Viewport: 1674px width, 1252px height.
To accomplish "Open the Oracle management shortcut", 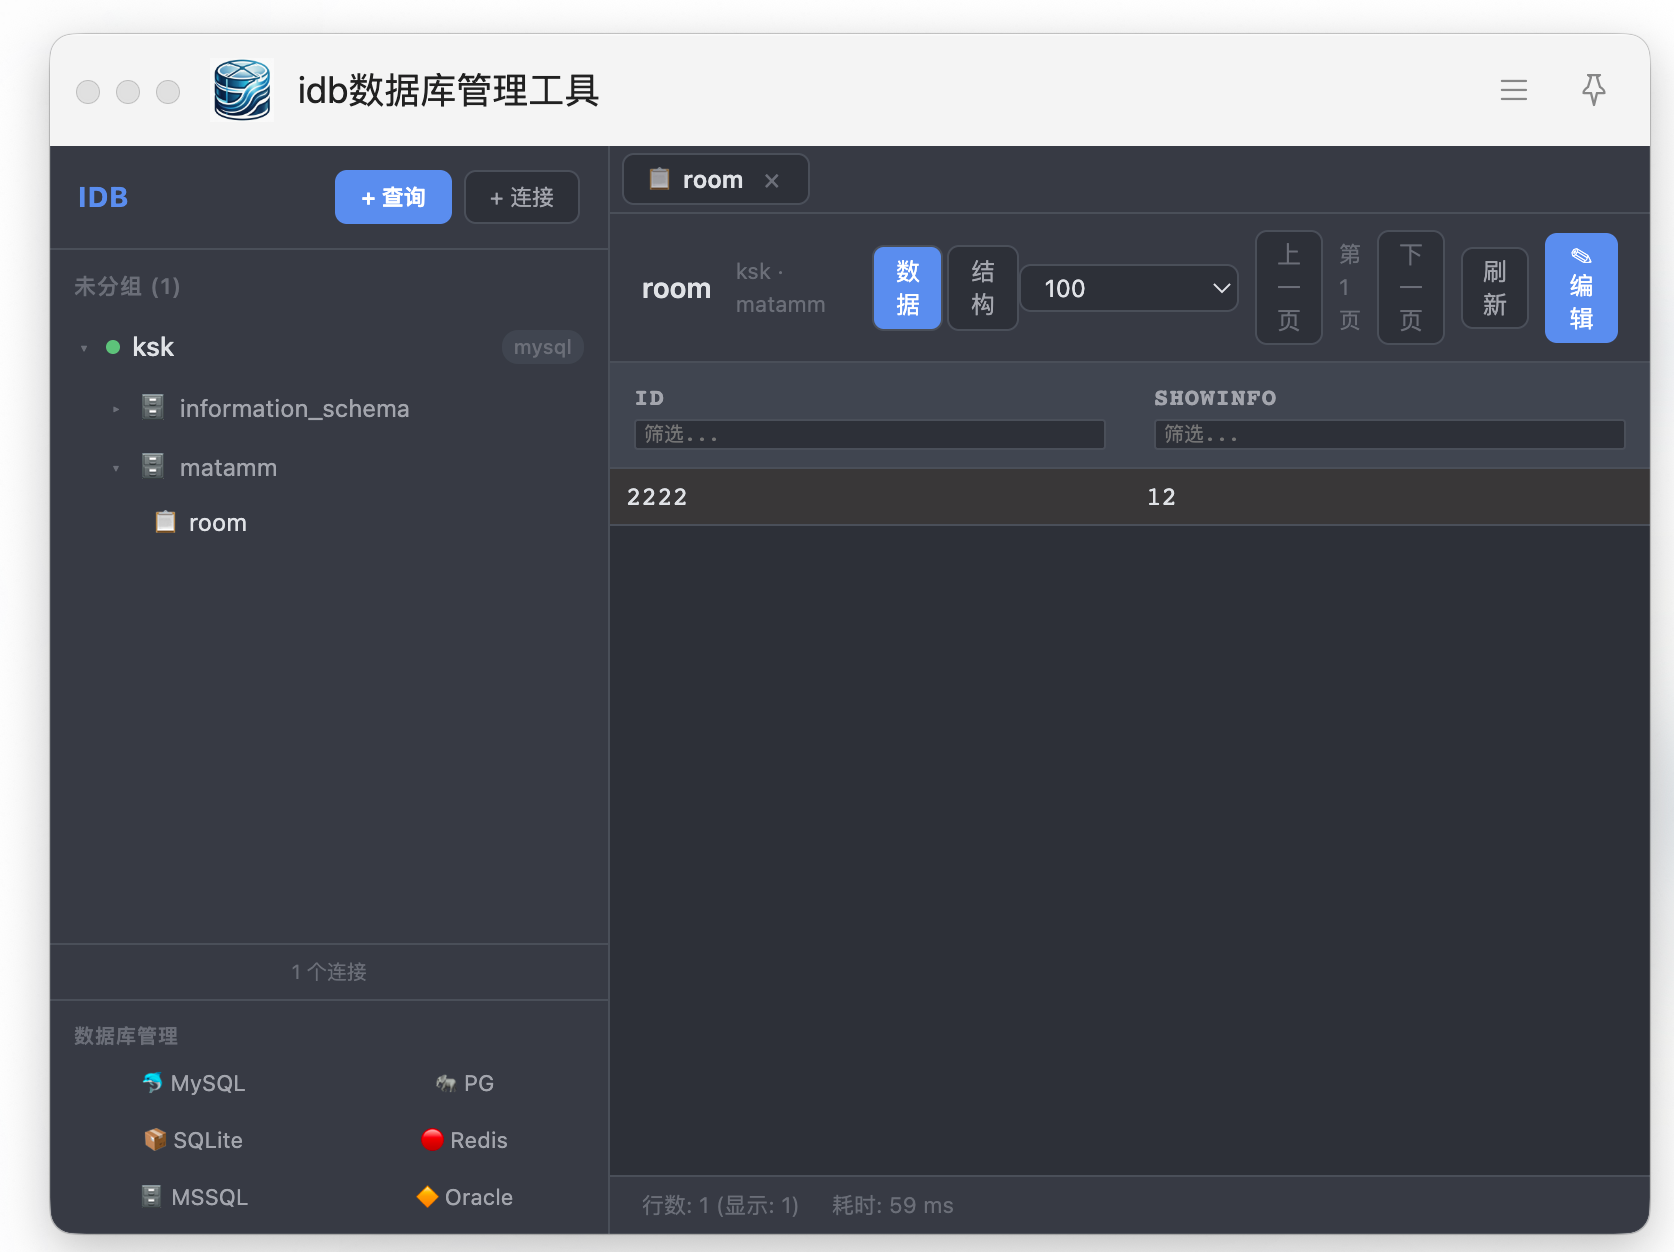I will coord(465,1197).
